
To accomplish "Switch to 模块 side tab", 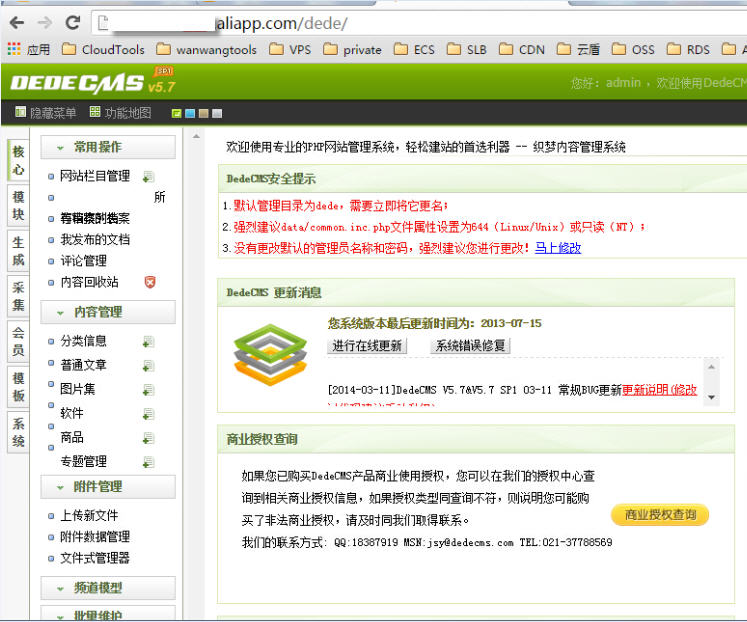I will tap(18, 206).
